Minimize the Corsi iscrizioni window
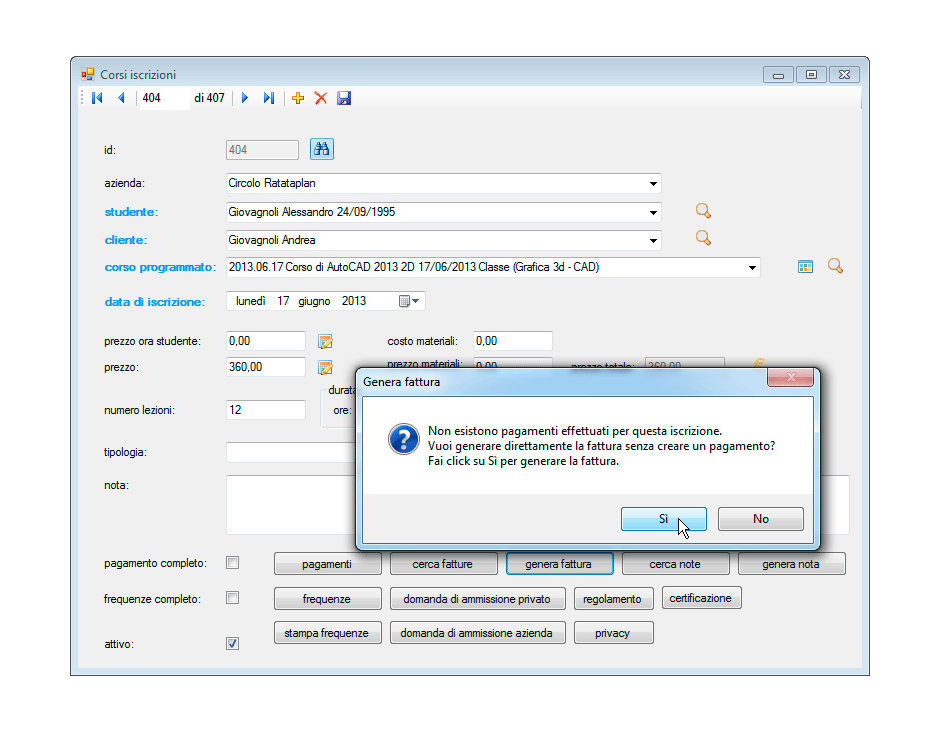This screenshot has height=732, width=940. [778, 74]
